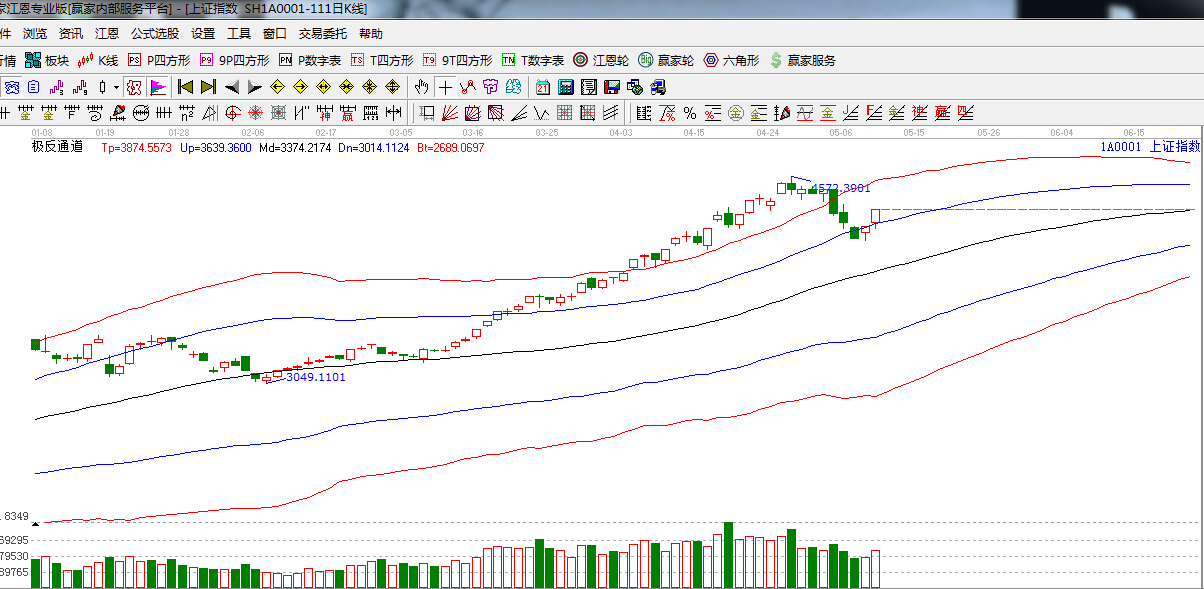Click the 4572.3901 high price label
Image resolution: width=1204 pixels, height=589 pixels.
pyautogui.click(x=840, y=188)
